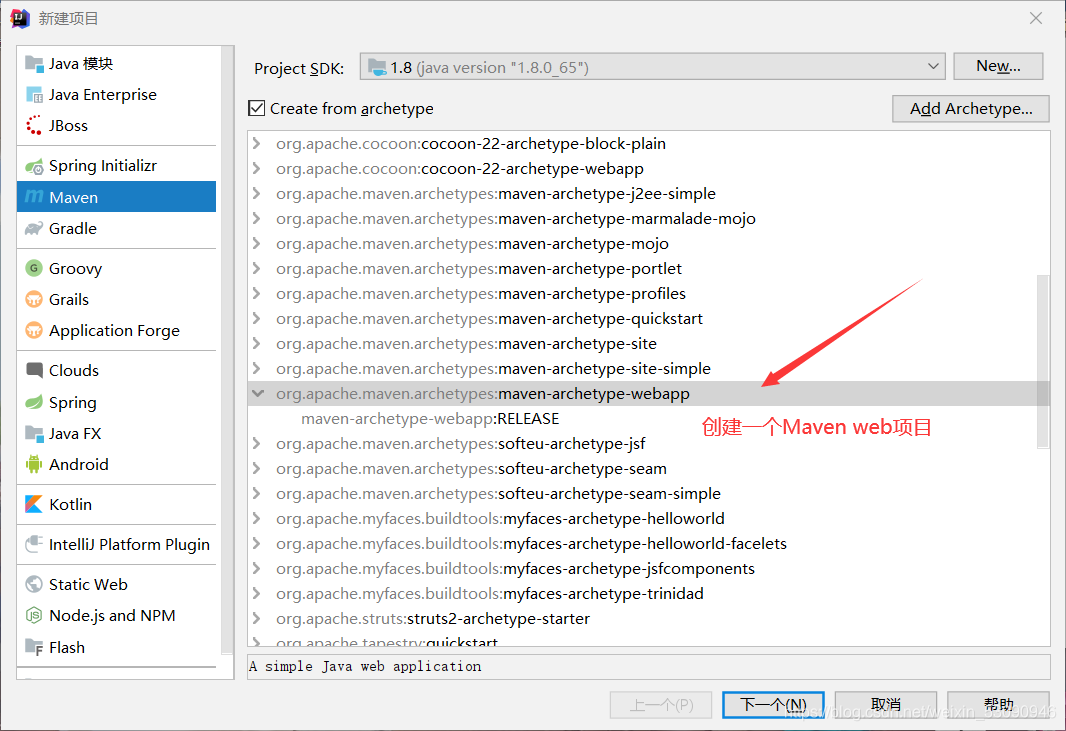Image resolution: width=1066 pixels, height=731 pixels.
Task: Click the Spring Initializr icon
Action: point(34,166)
